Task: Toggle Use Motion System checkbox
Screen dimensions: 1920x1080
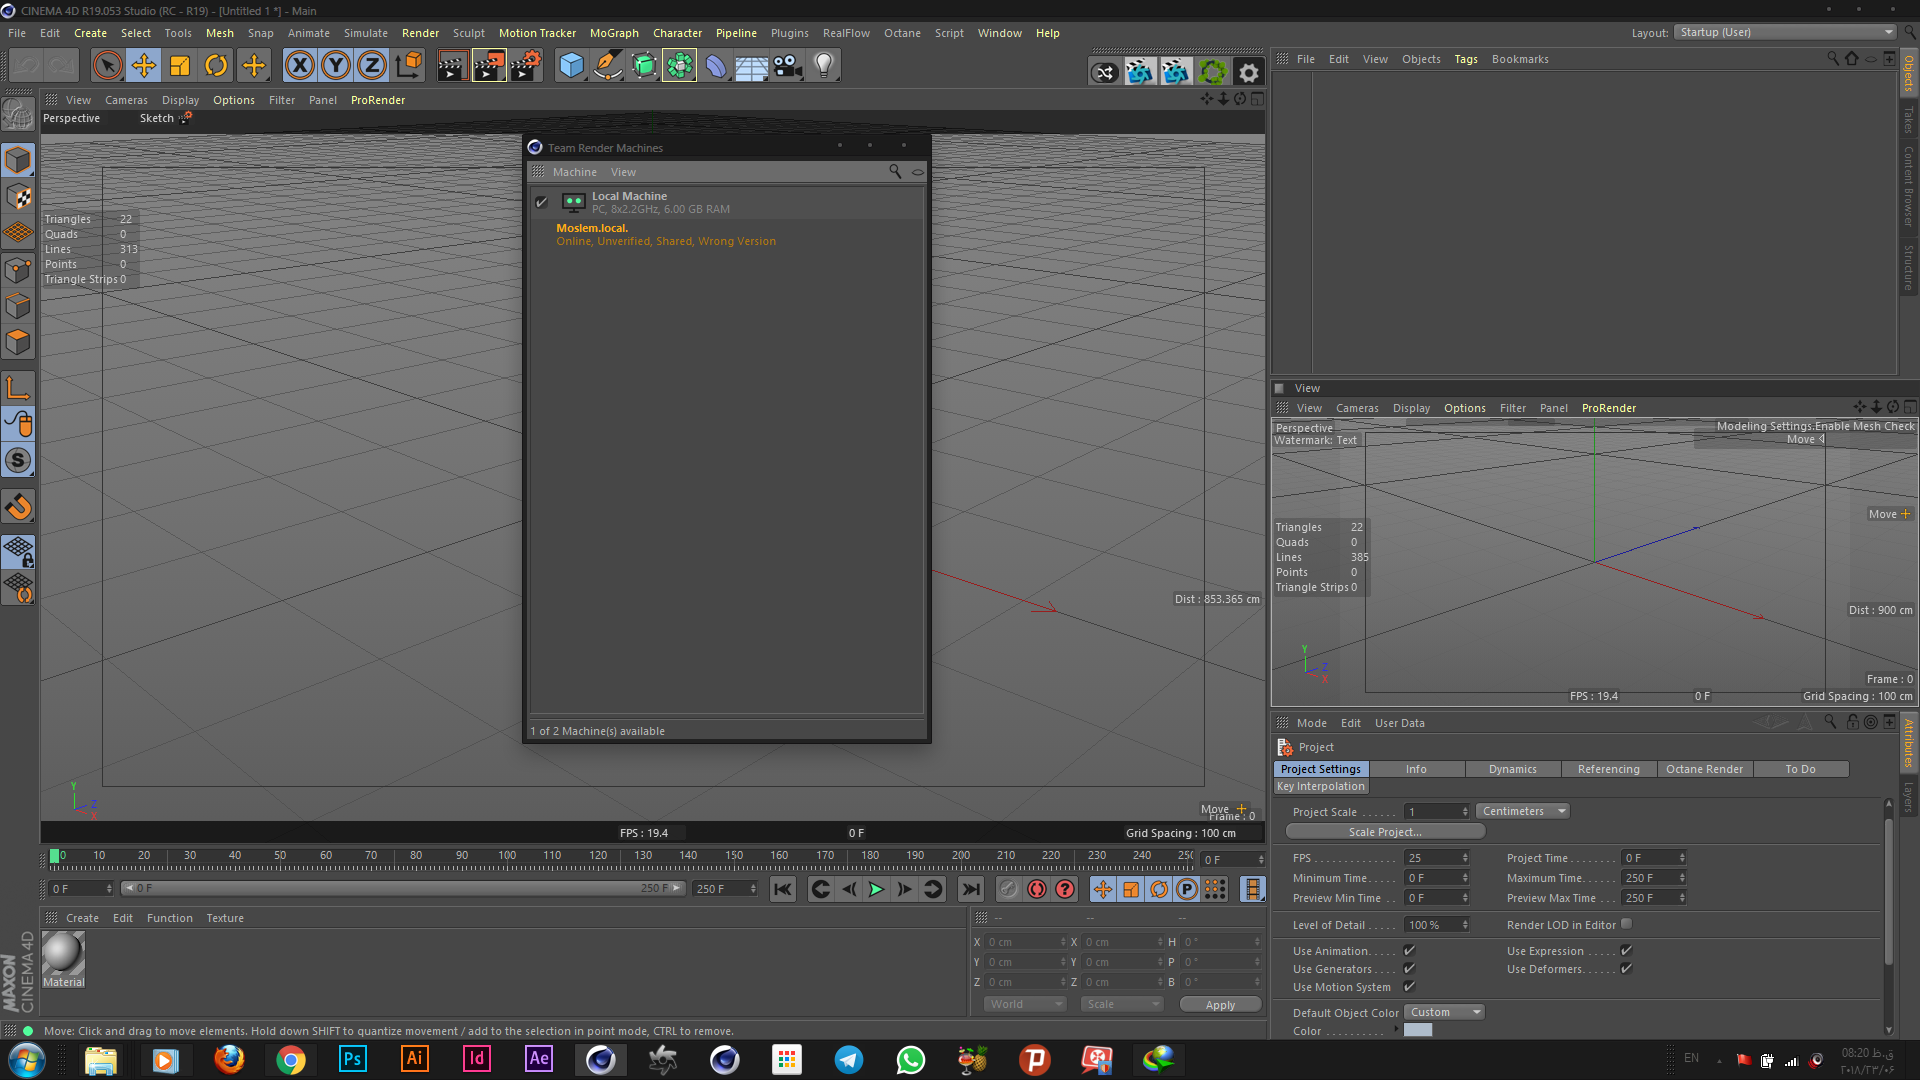Action: click(1409, 987)
